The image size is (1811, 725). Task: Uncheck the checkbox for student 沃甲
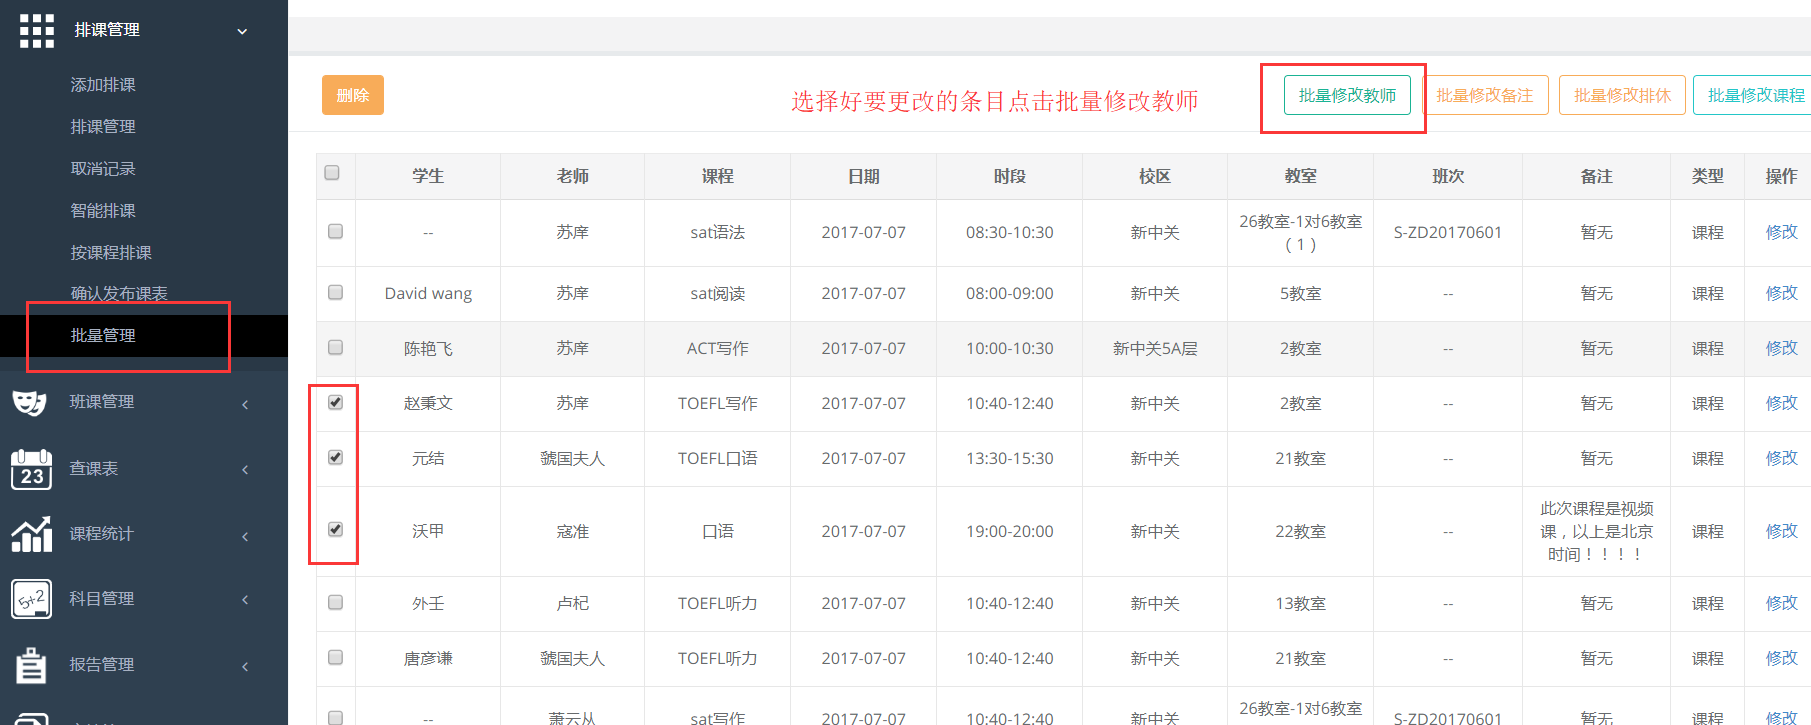335,529
